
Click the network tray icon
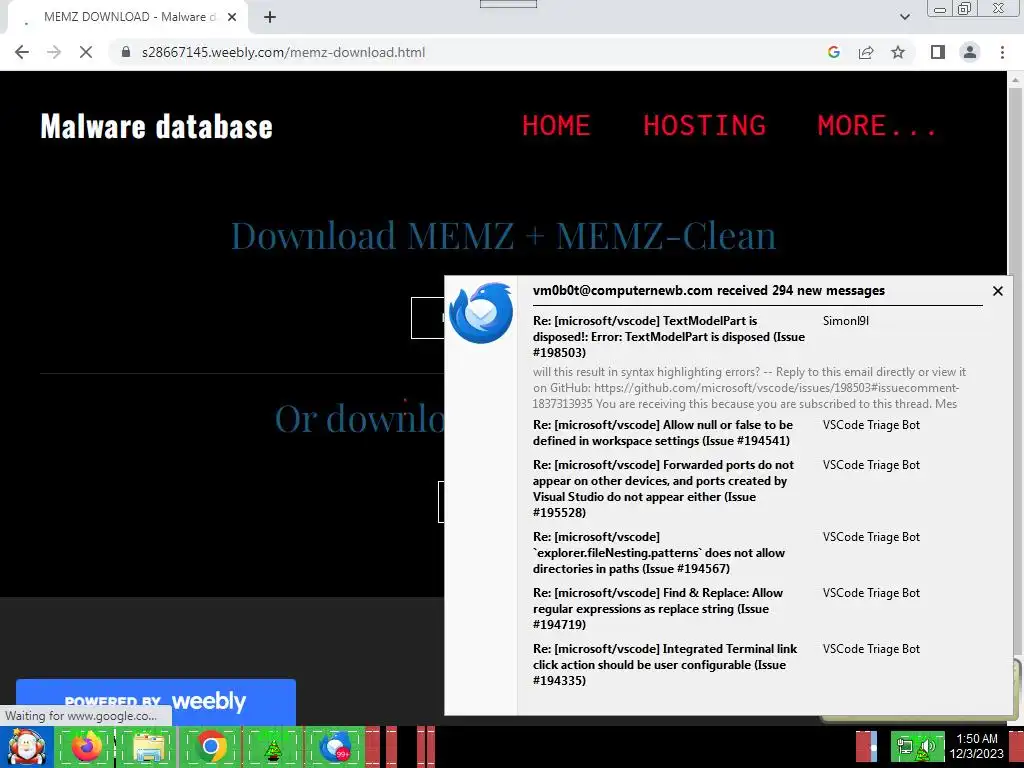pyautogui.click(x=906, y=747)
